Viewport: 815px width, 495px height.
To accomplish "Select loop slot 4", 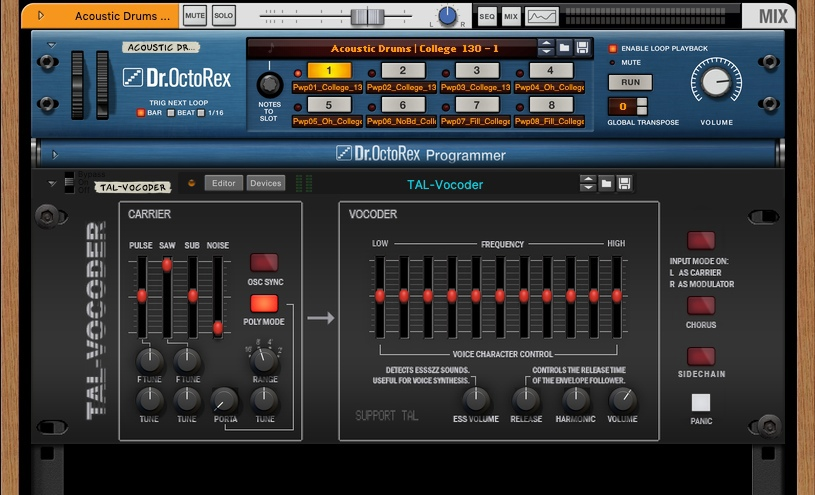I will [551, 70].
